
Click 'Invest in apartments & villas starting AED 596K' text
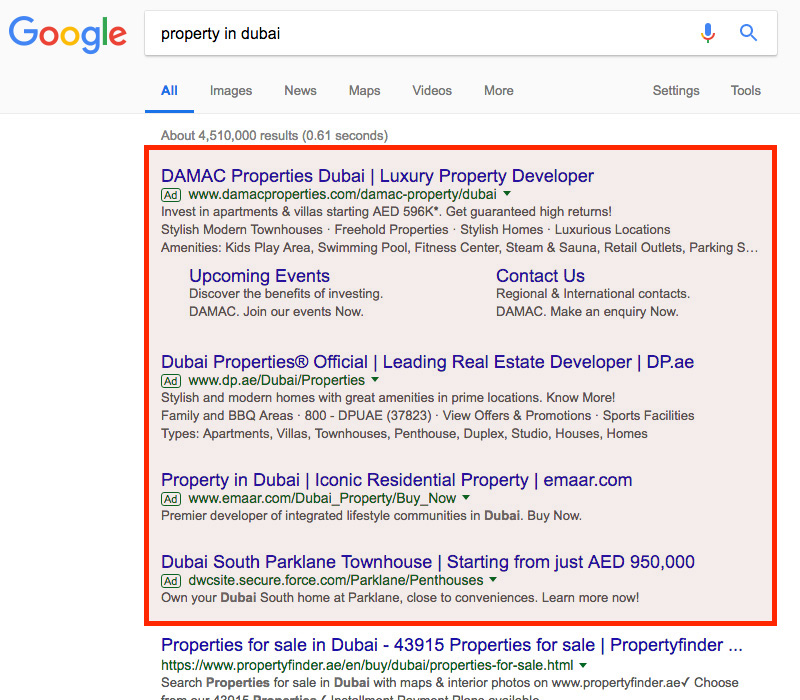click(x=386, y=212)
